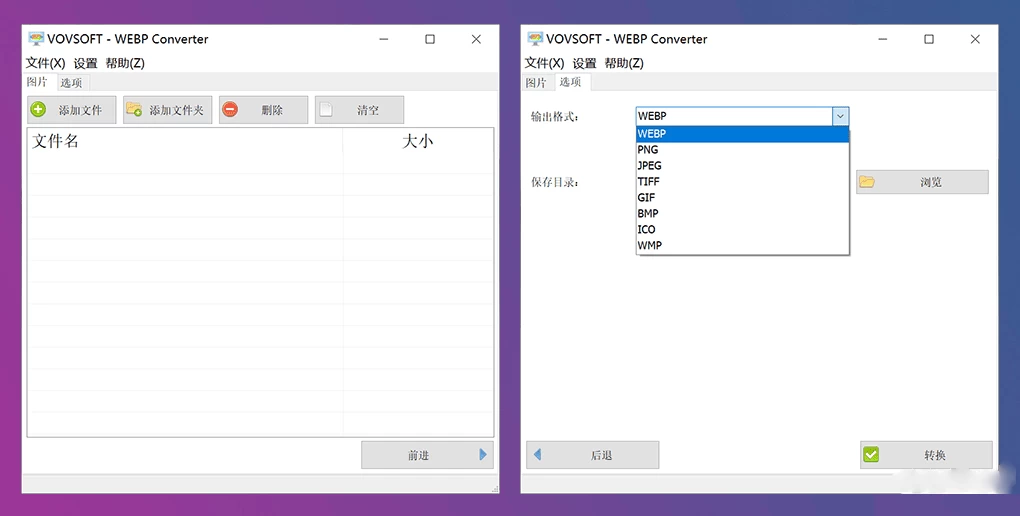Click the 文件名 column header
This screenshot has height=516, width=1020.
[x=185, y=141]
